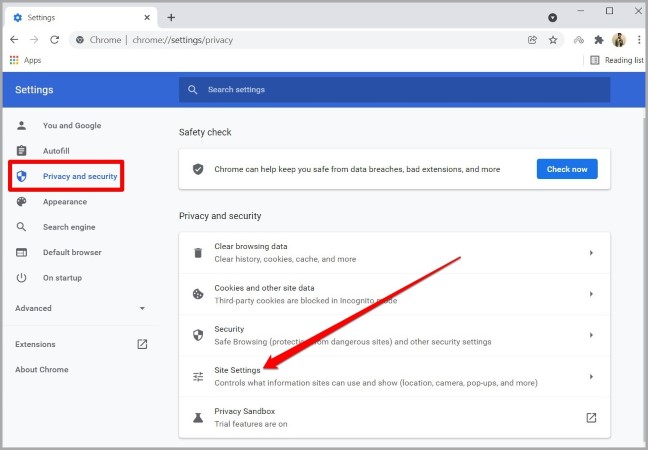Click the You and Google person icon
Screen dimensions: 648x450
(21, 126)
